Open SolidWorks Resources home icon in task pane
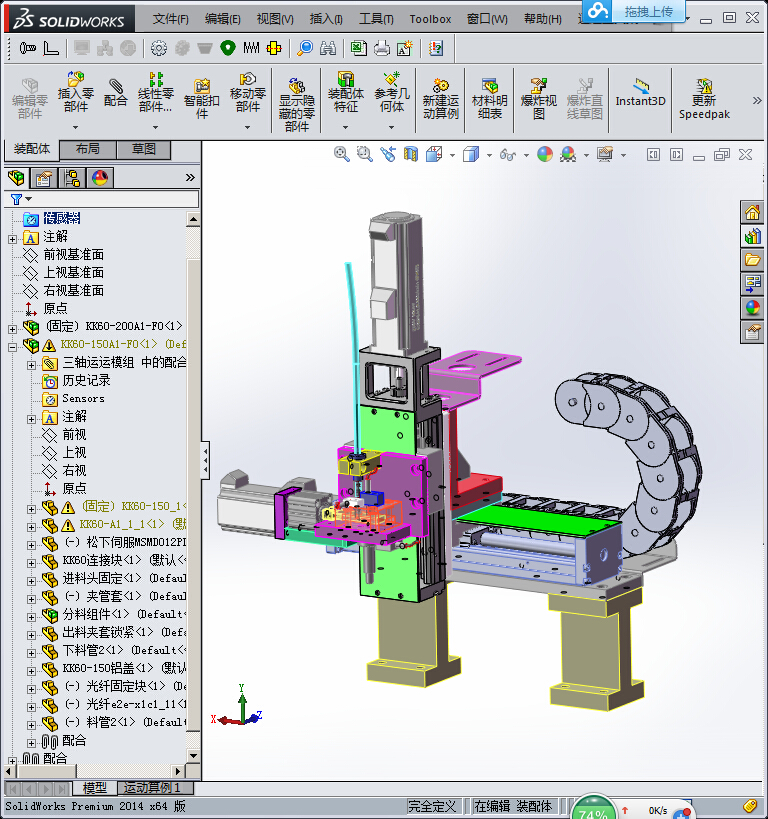Screen dimensions: 768x819 (x=752, y=213)
